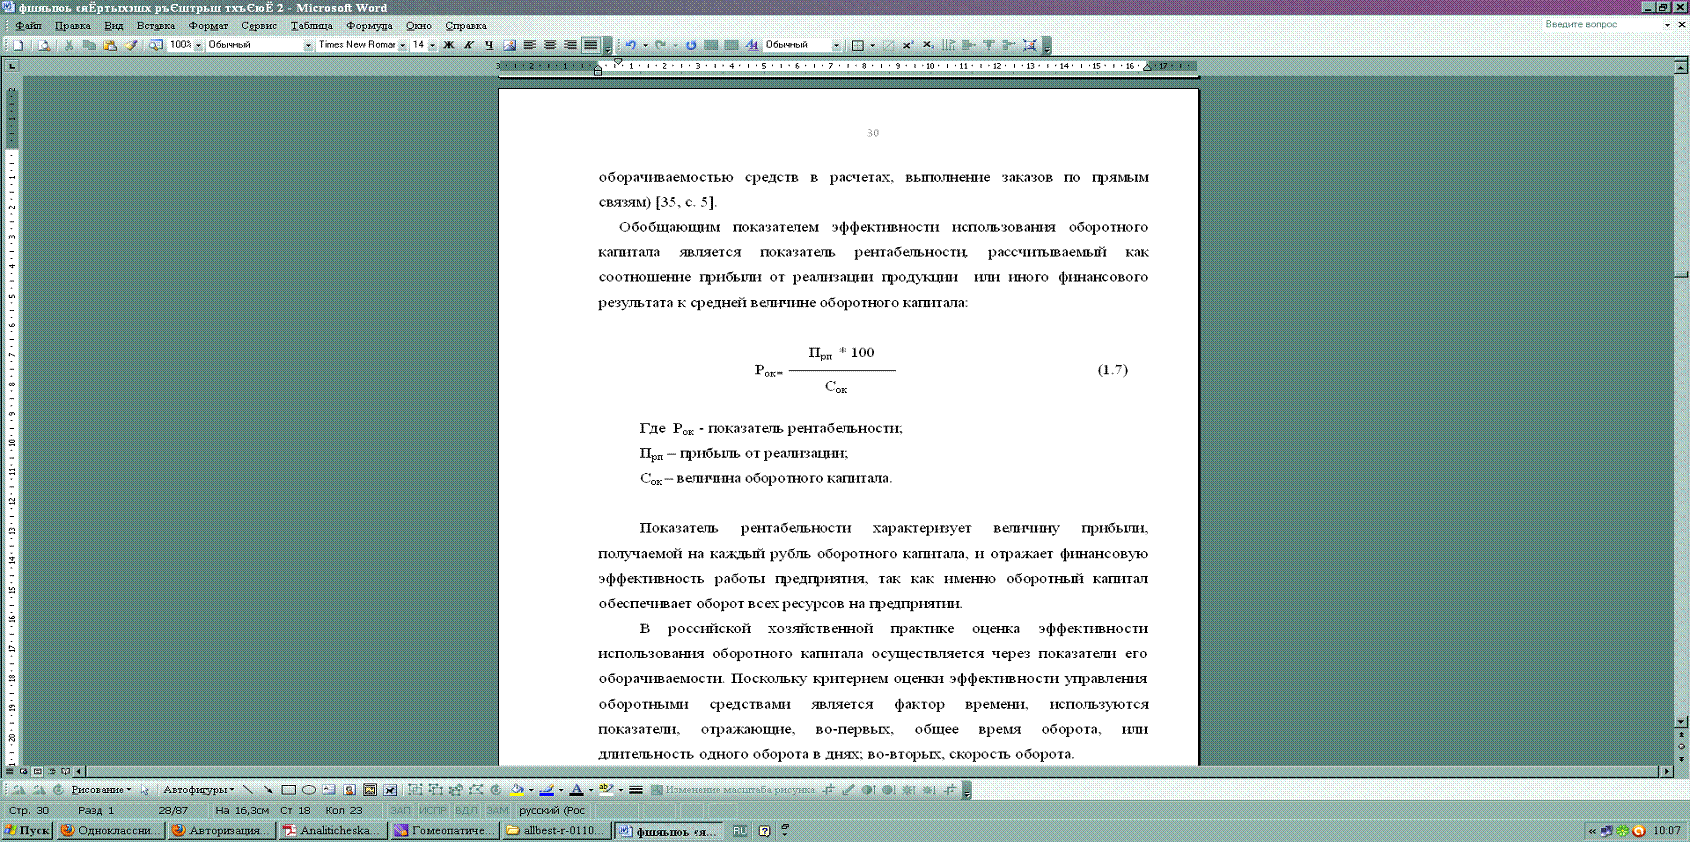Toggle underline formatting (Ч)
This screenshot has width=1690, height=842.
coord(489,45)
